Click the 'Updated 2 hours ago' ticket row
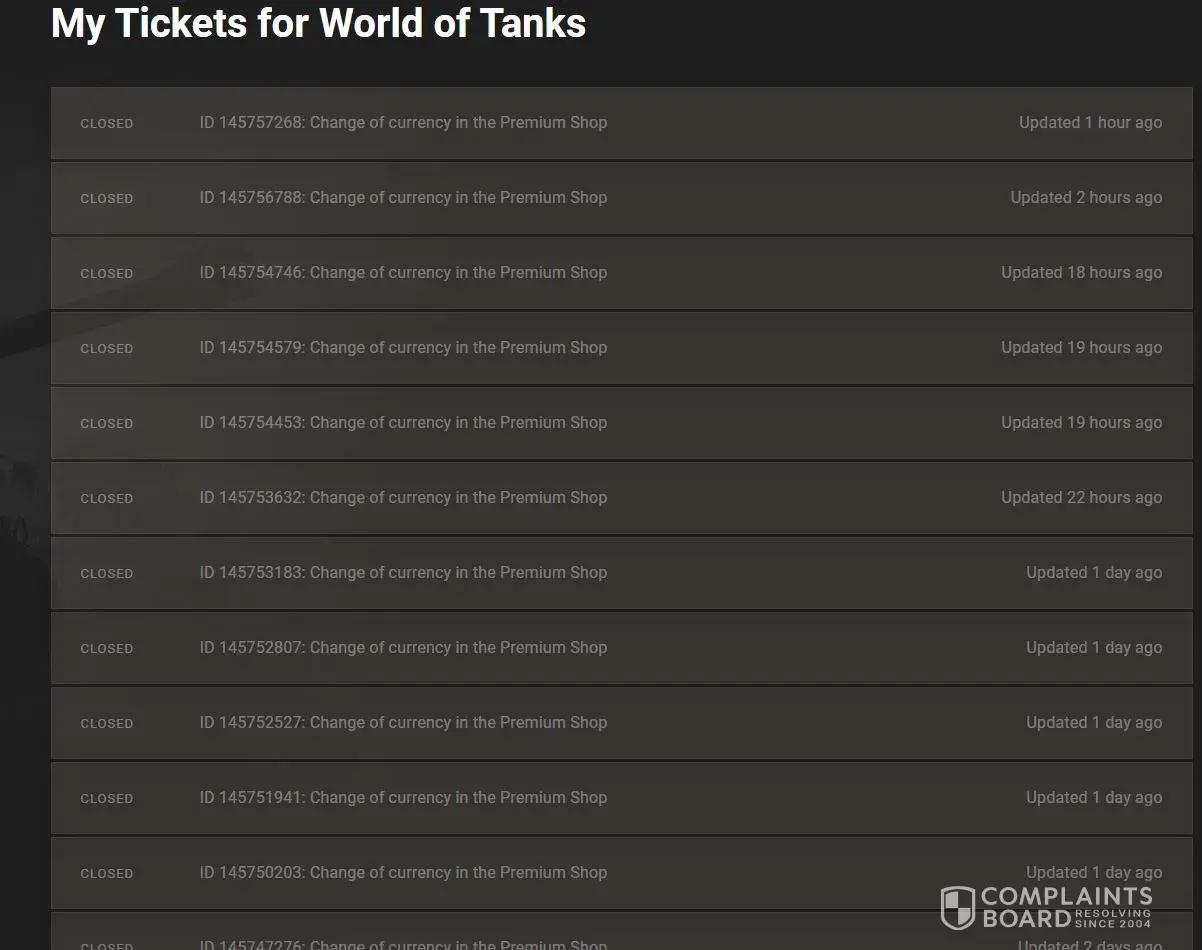 click(x=1086, y=198)
